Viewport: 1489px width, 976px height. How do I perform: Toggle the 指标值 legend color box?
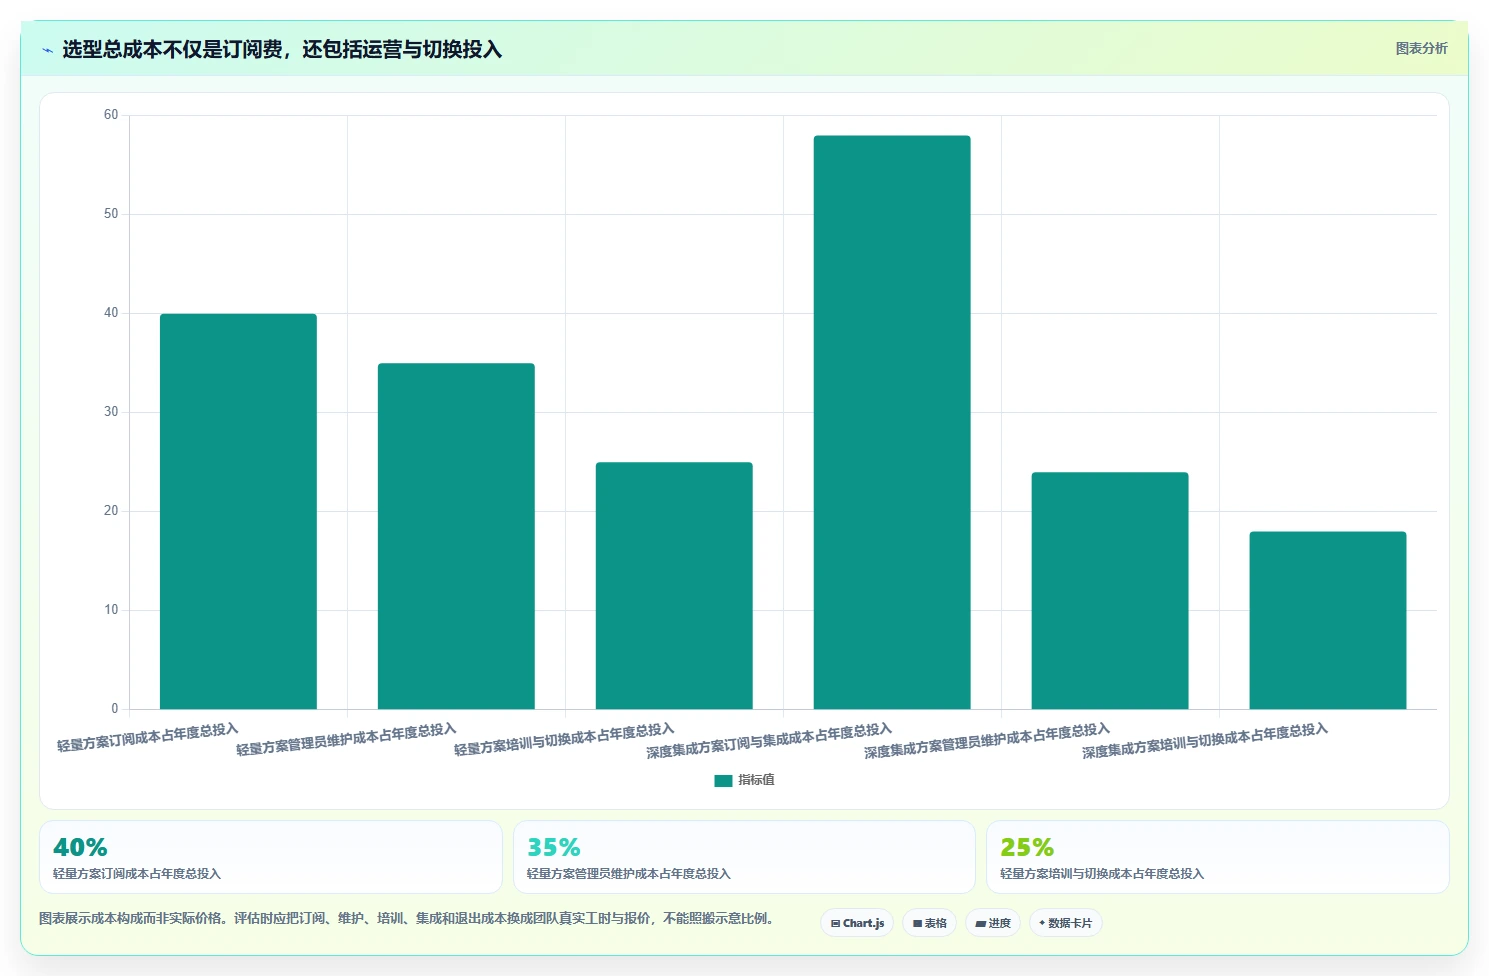723,780
